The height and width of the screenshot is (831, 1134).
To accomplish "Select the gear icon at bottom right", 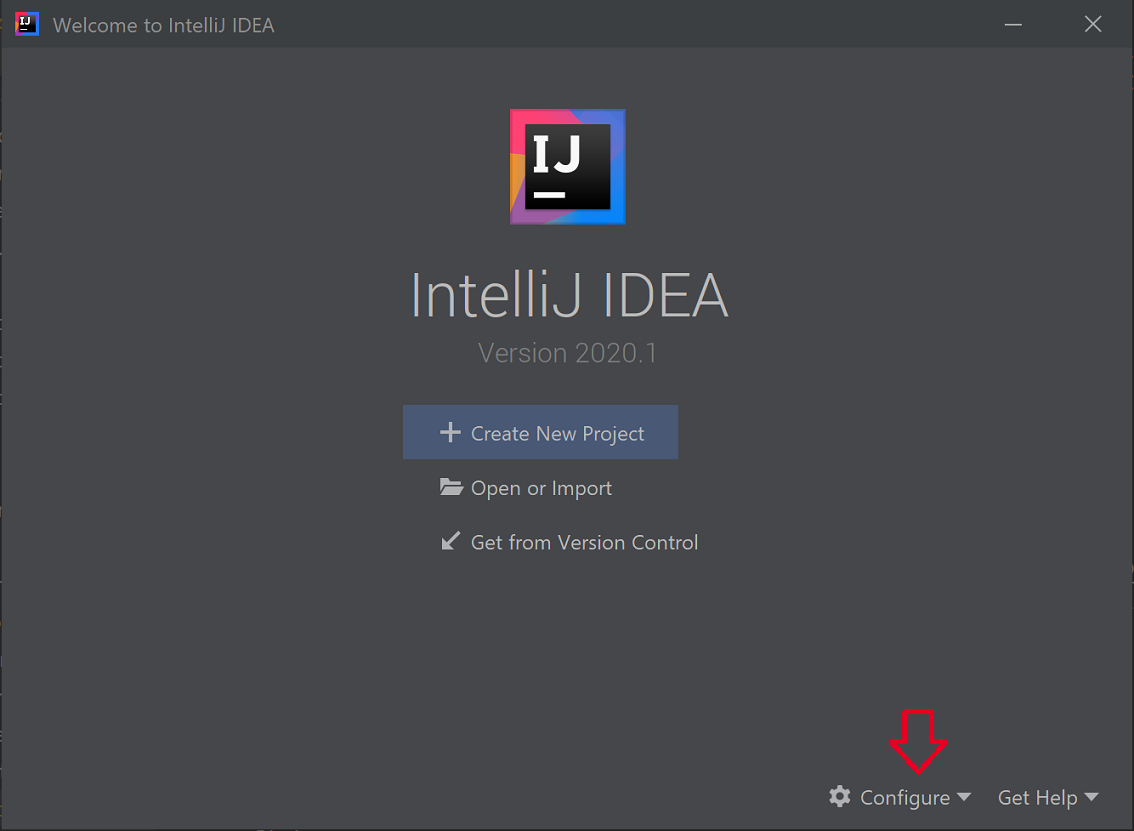I will point(839,797).
